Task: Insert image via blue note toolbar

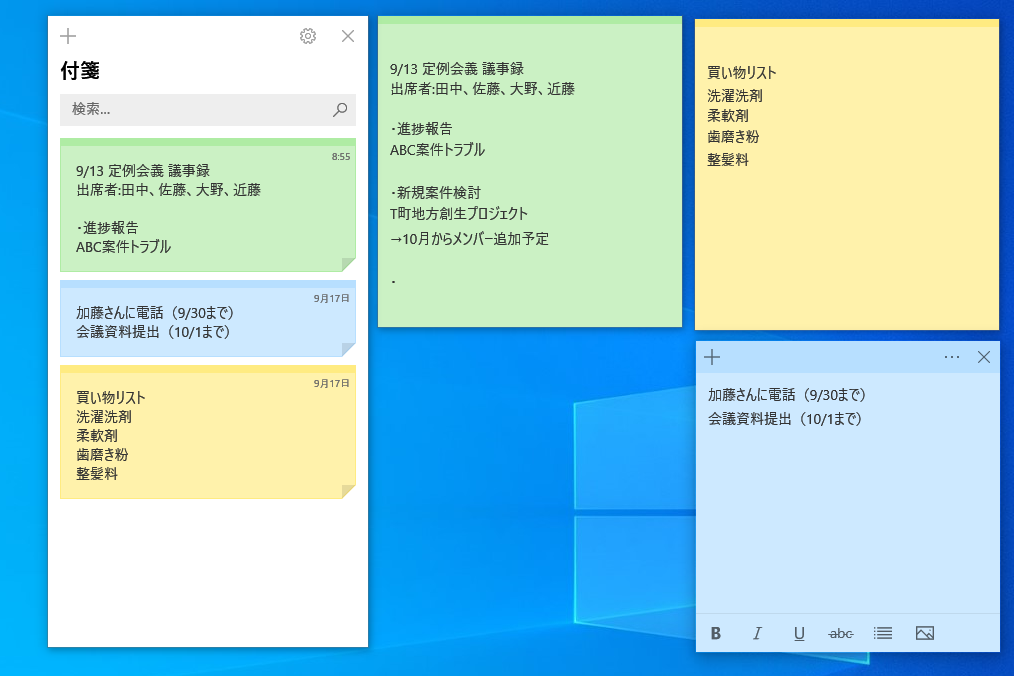Action: 925,633
